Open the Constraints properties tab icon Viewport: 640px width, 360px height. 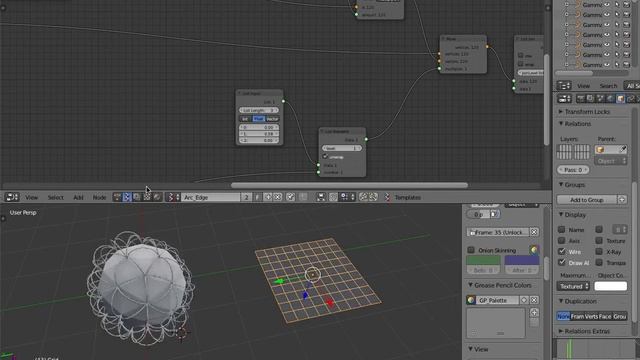click(x=630, y=98)
